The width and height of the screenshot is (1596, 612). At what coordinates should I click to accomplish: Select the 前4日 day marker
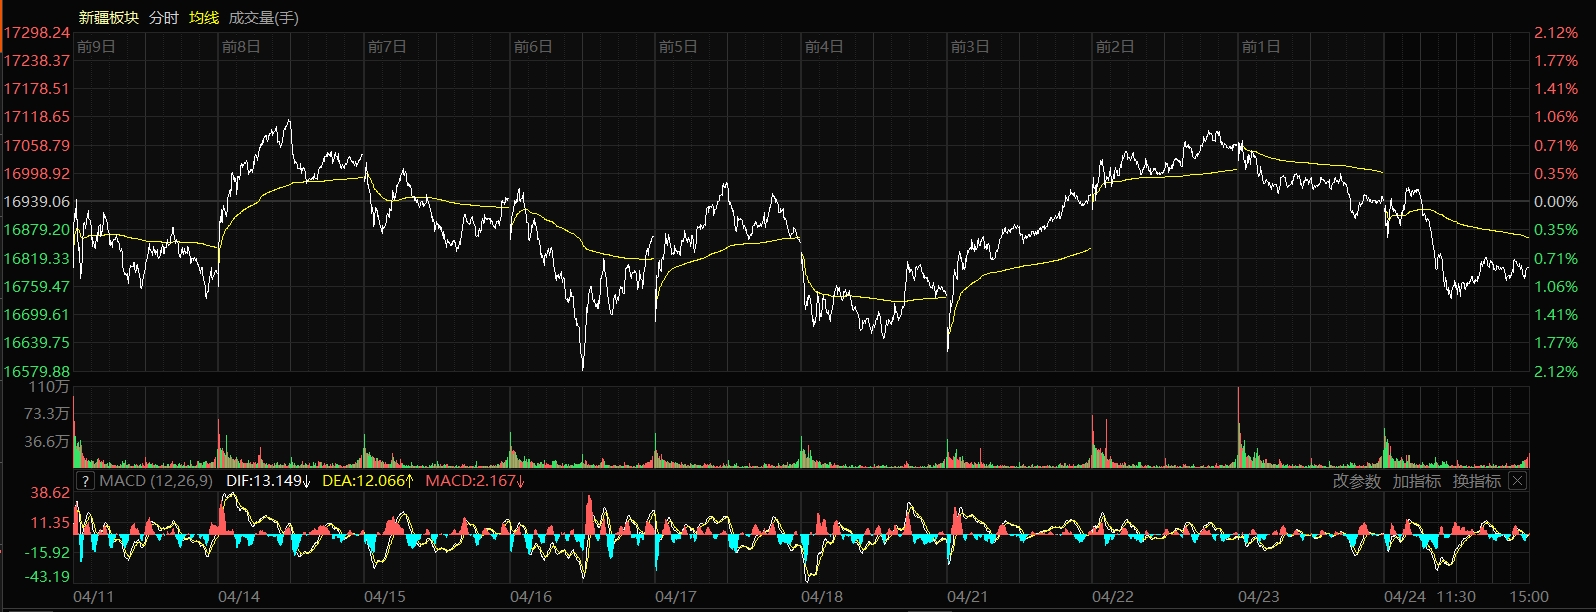pyautogui.click(x=824, y=47)
